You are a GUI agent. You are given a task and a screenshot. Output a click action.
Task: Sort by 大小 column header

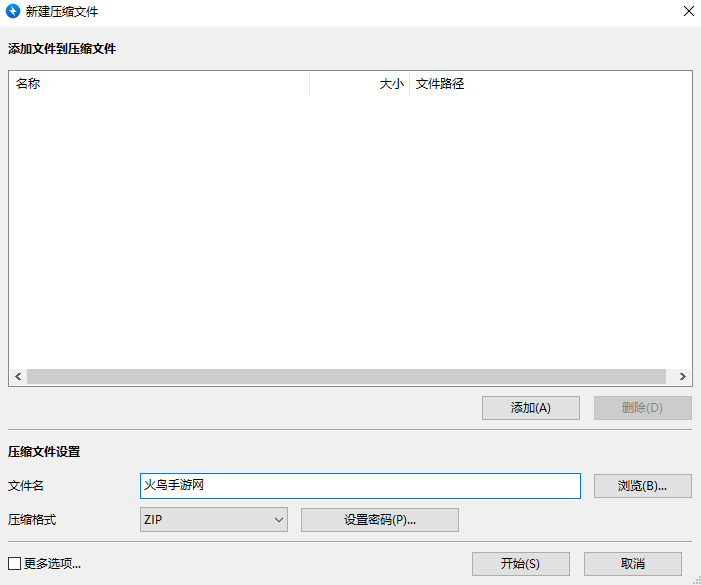(x=359, y=84)
